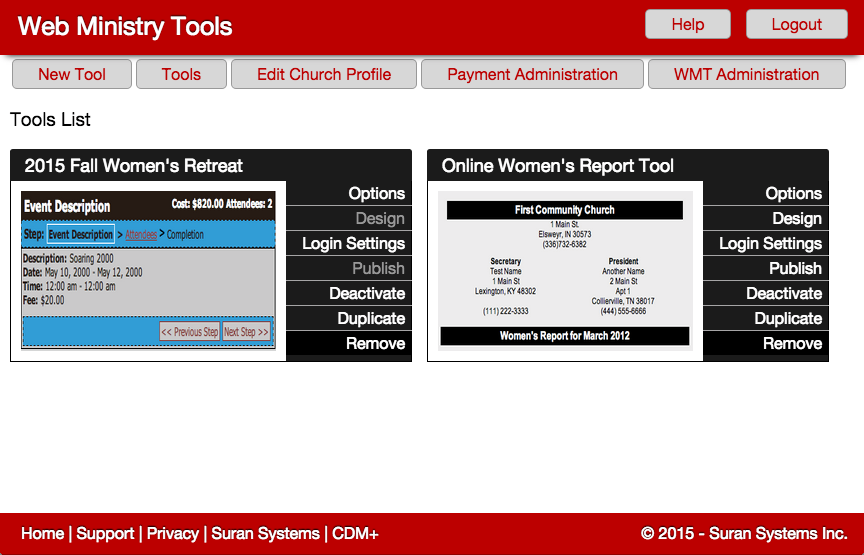Open Options for 2015 Fall Women's Retreat
This screenshot has width=864, height=555.
click(376, 194)
